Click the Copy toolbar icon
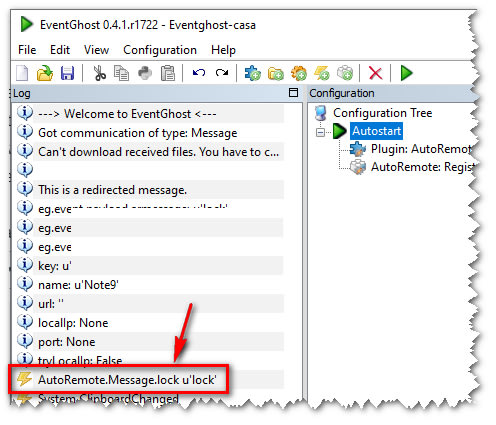 pos(121,73)
